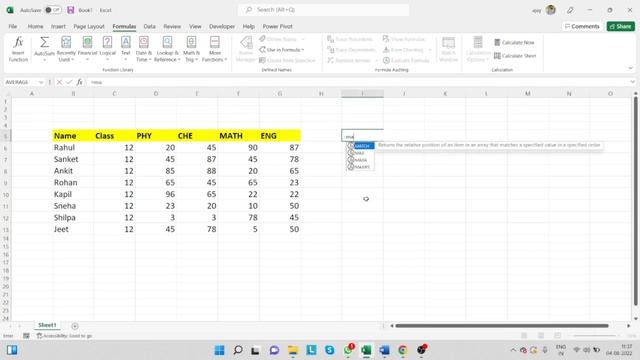640x360 pixels.
Task: Click Trace Precedents
Action: 350,39
